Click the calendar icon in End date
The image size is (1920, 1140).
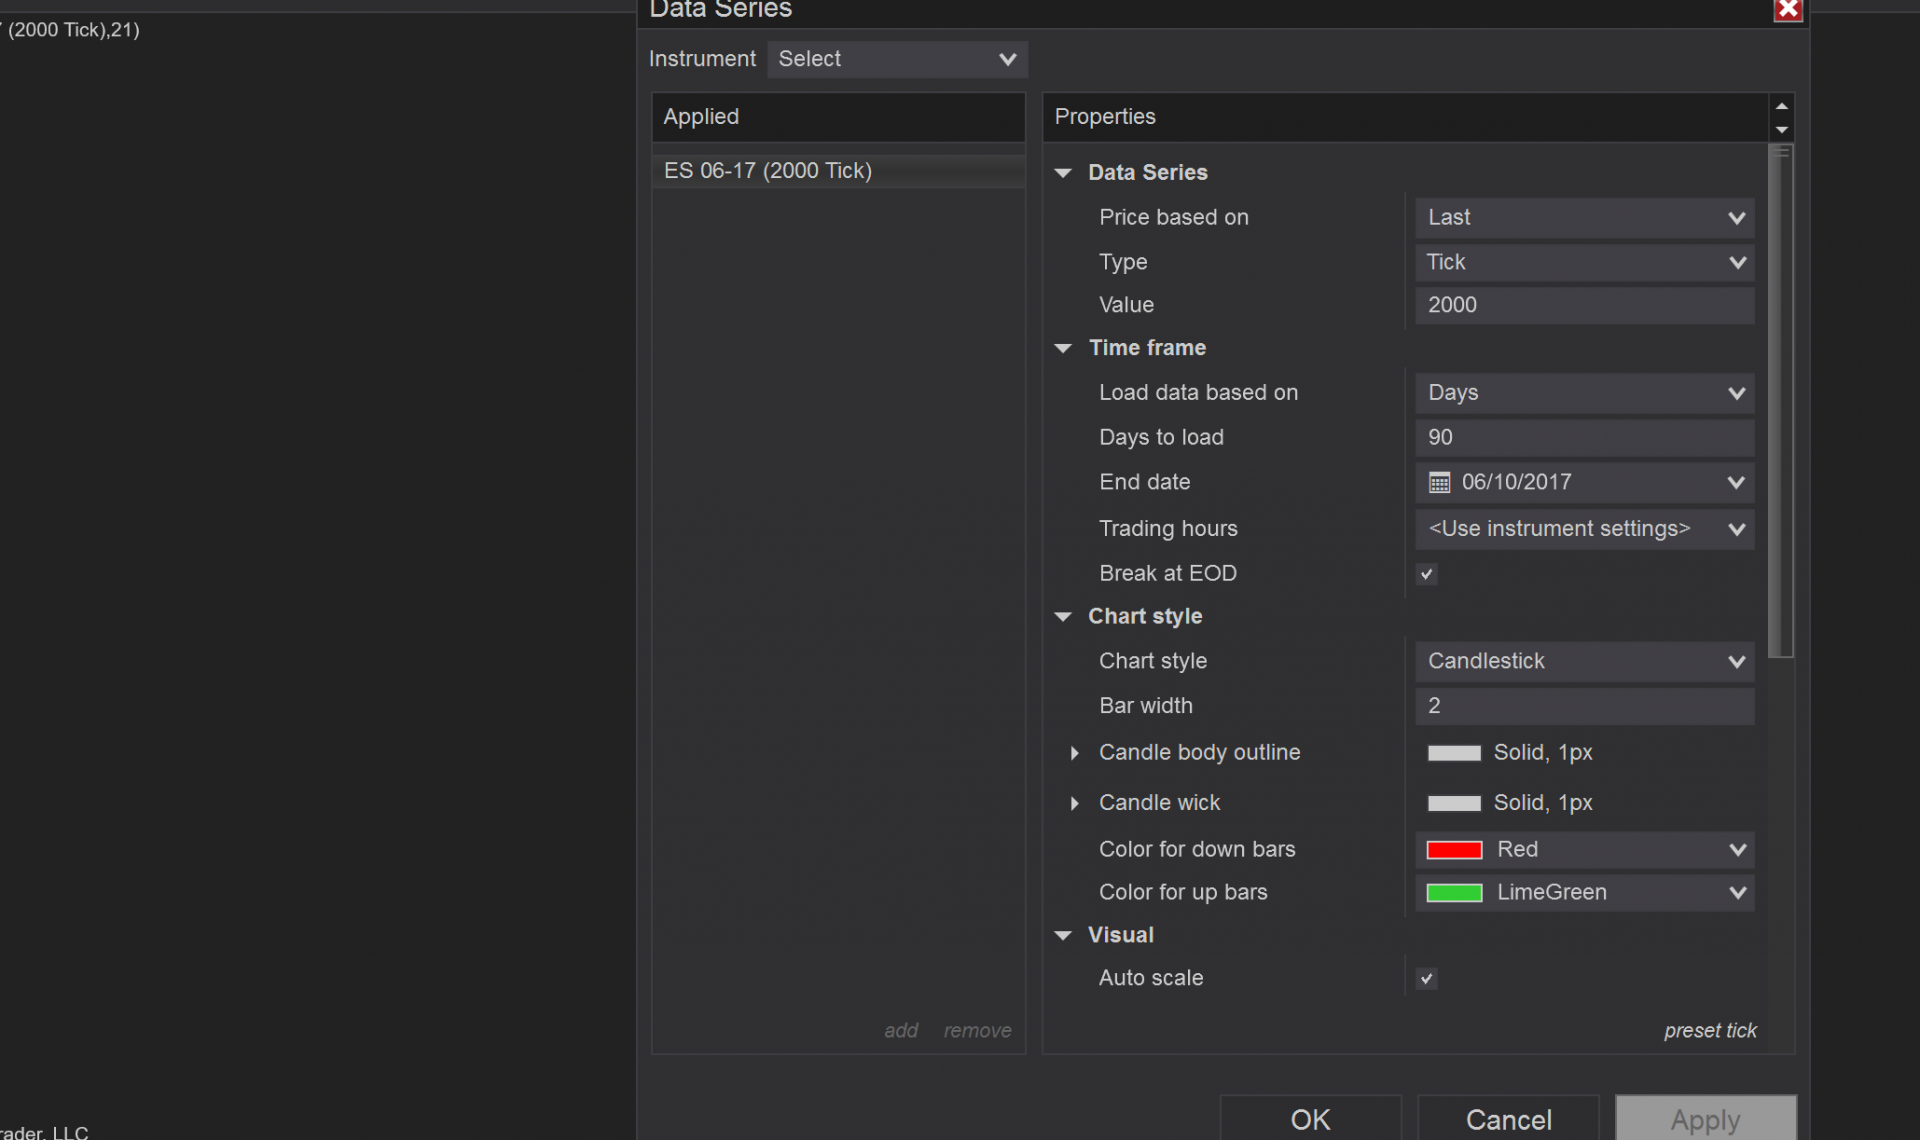1439,483
